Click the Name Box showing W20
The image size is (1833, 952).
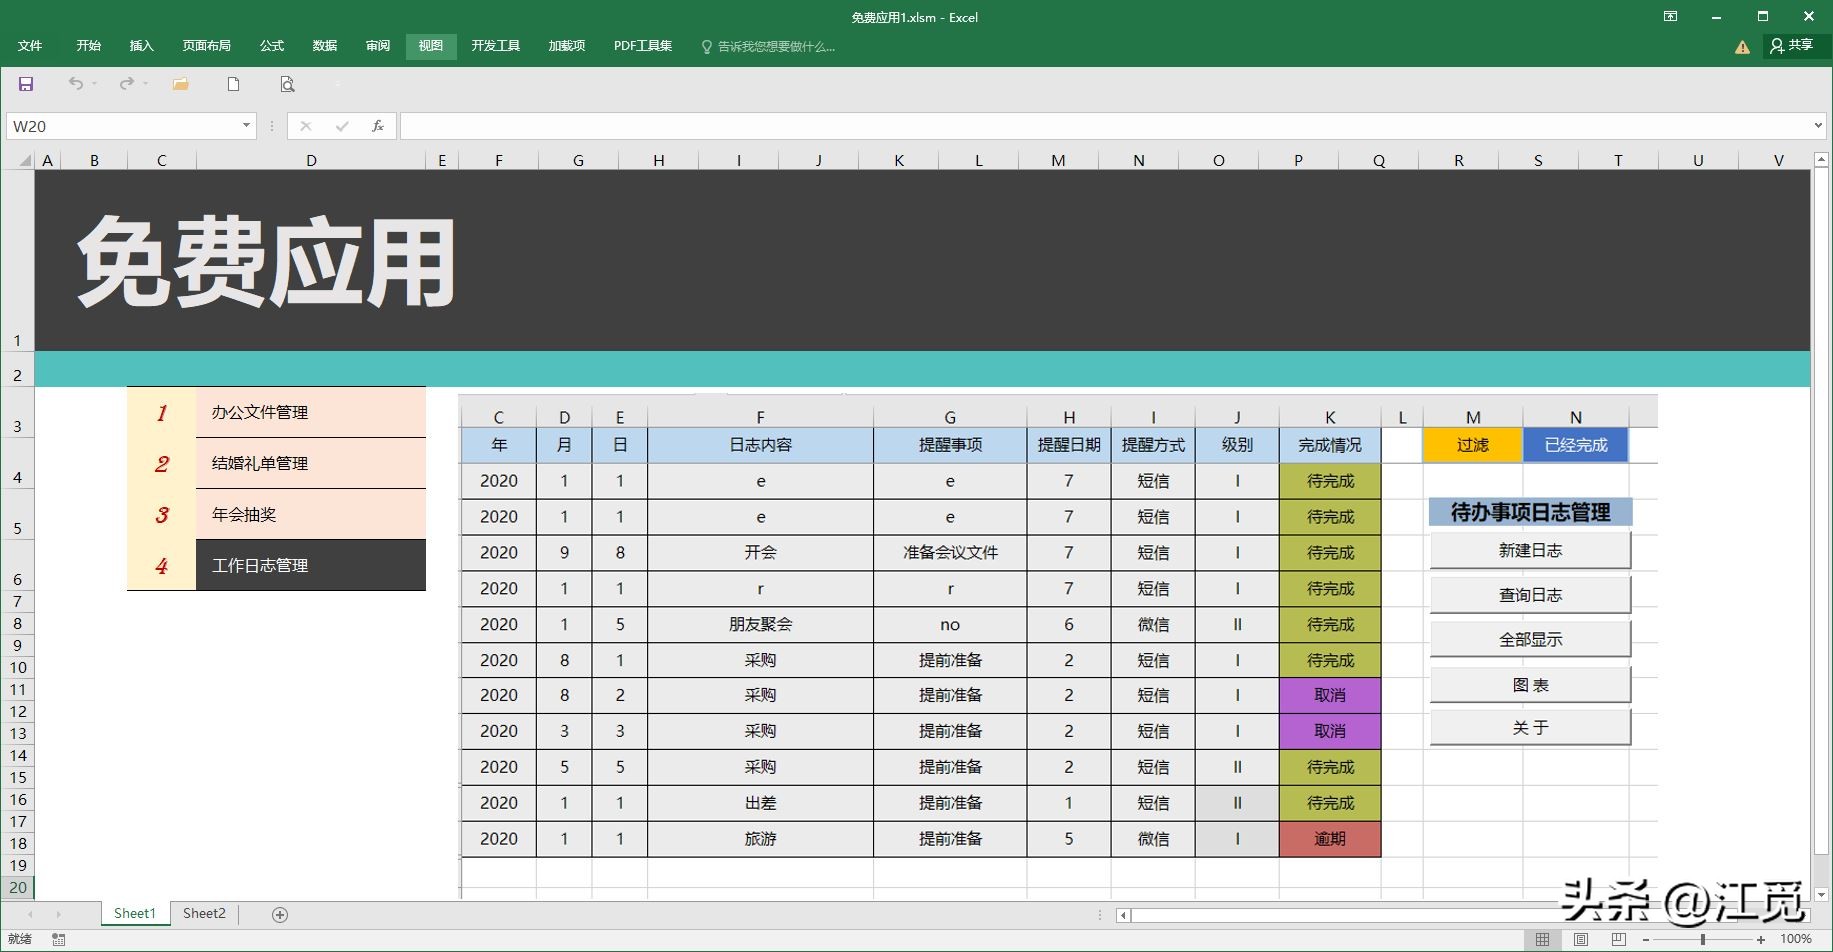tap(124, 126)
